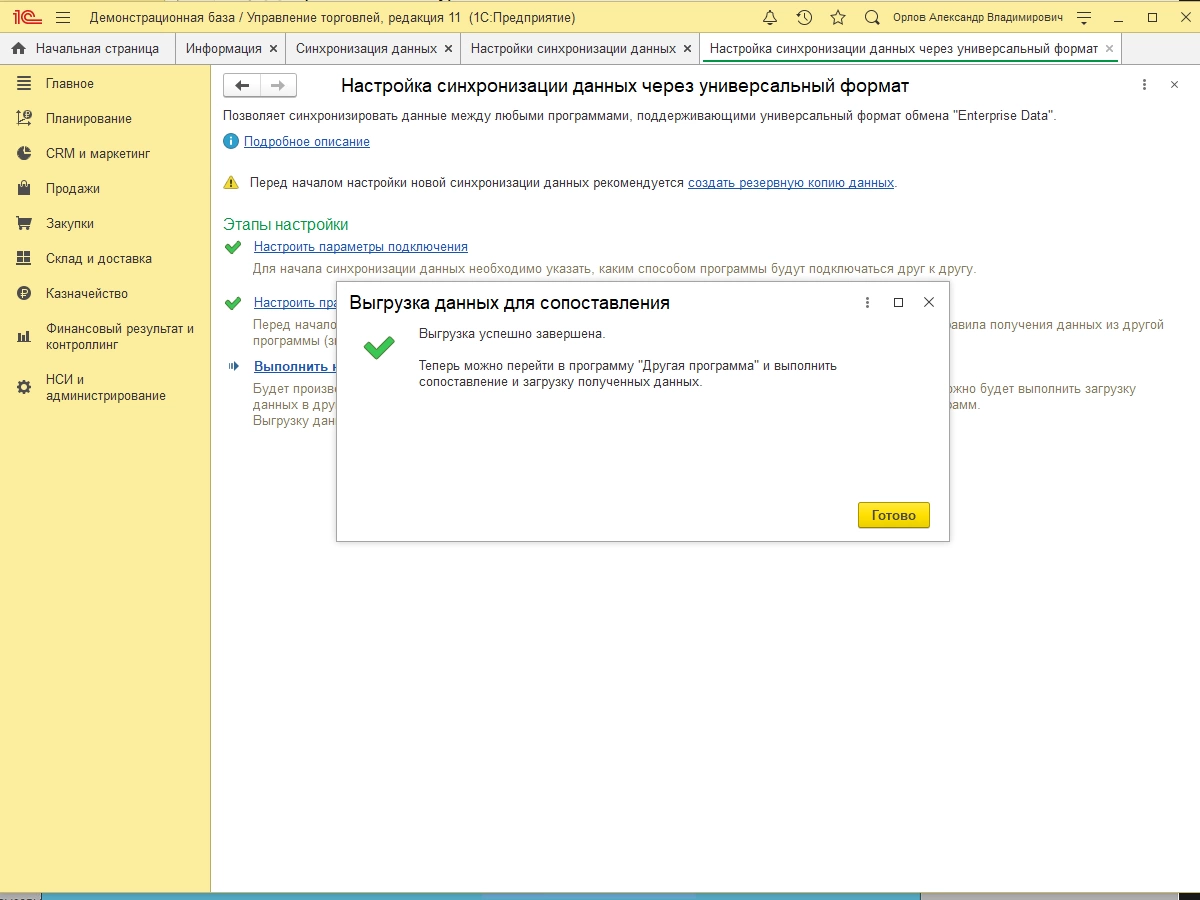Image resolution: width=1200 pixels, height=900 pixels.
Task: Open the 1C main menu logo
Action: (x=26, y=17)
